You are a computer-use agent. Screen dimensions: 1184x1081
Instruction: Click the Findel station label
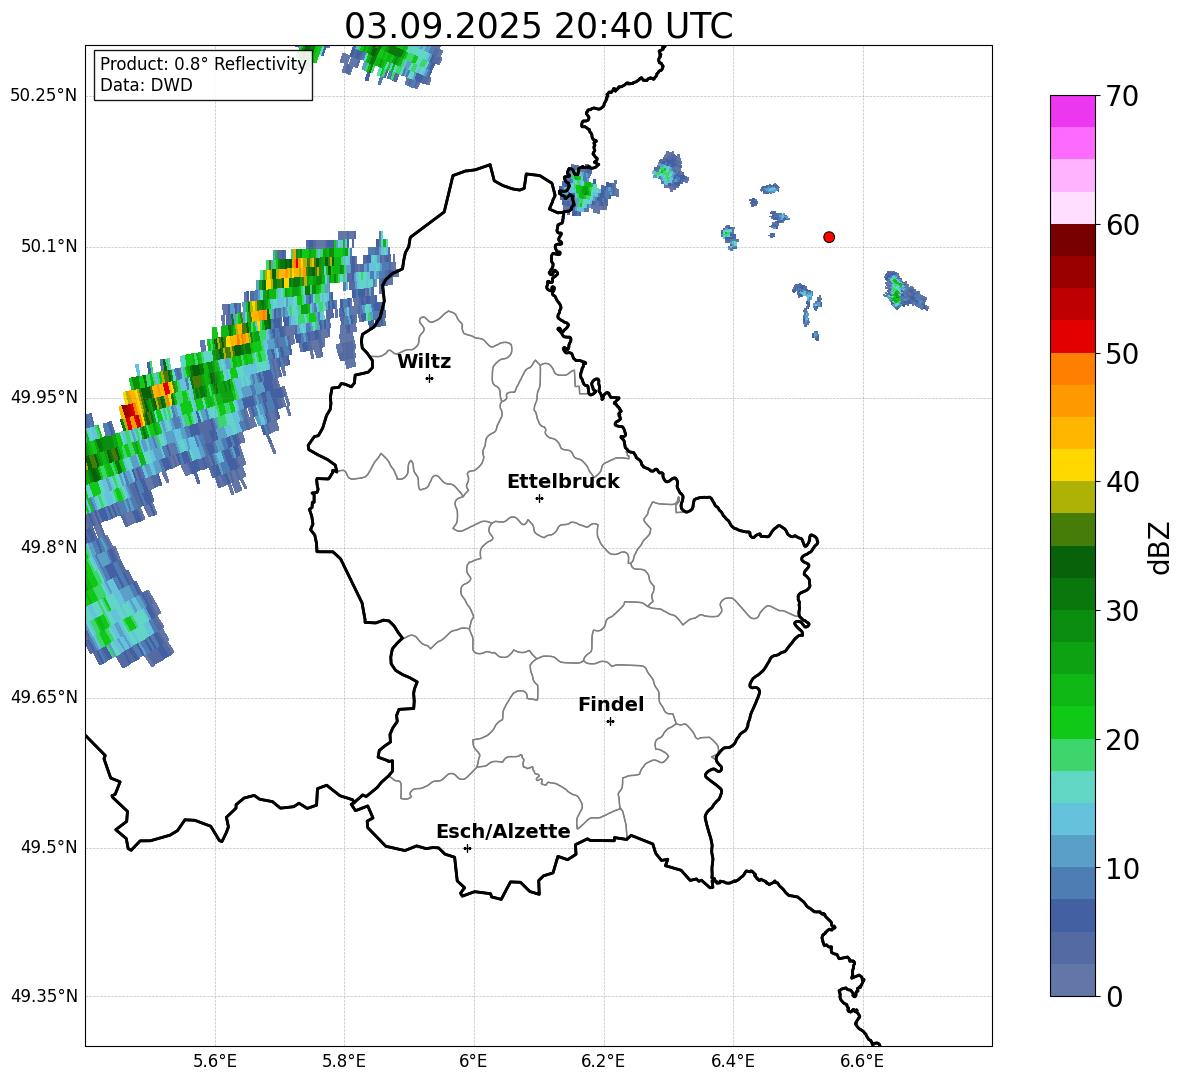(611, 704)
